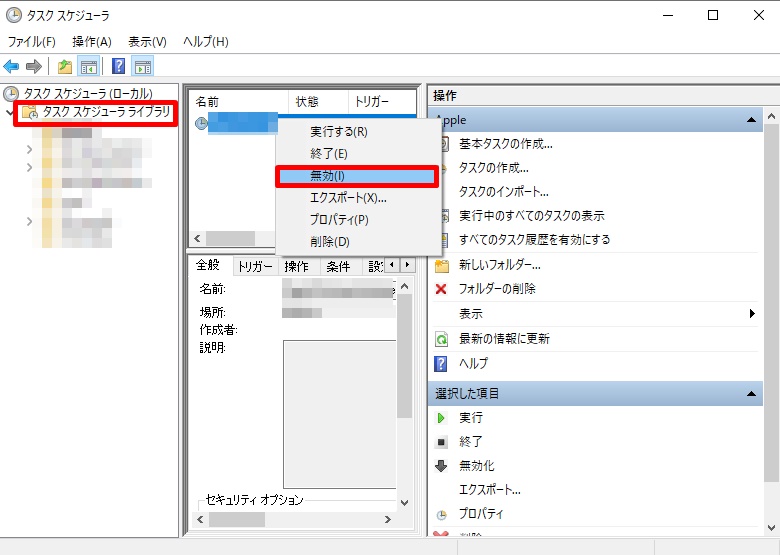
Task: Open the 操作(A) menu in menu bar
Action: (x=91, y=42)
